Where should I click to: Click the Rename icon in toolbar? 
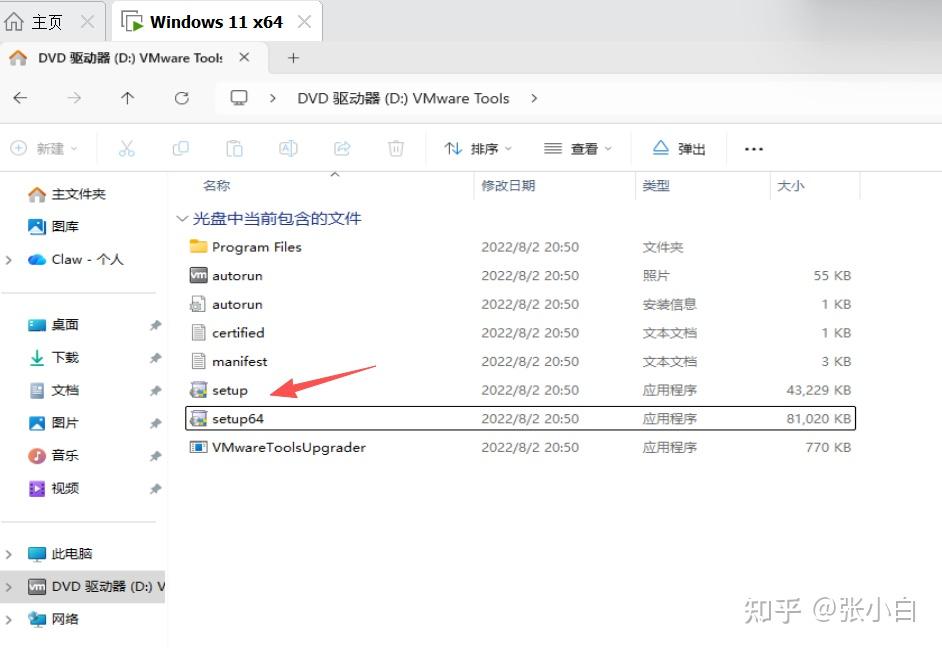288,148
